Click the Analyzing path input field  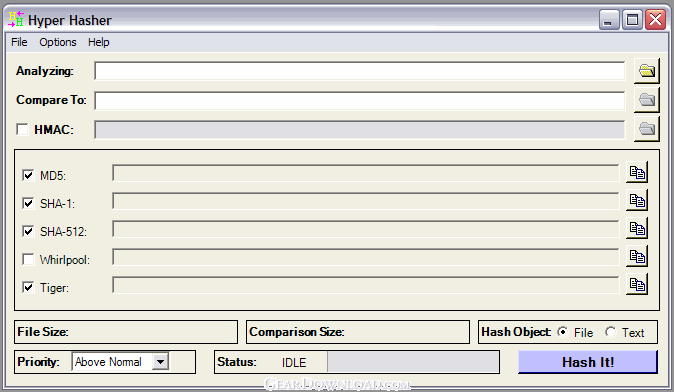[x=359, y=71]
